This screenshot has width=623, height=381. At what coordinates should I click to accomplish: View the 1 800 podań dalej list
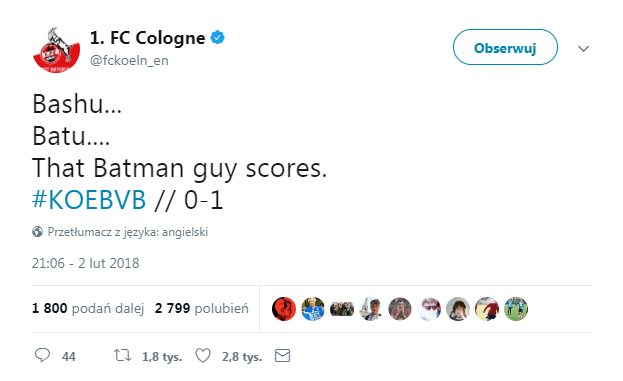point(88,308)
